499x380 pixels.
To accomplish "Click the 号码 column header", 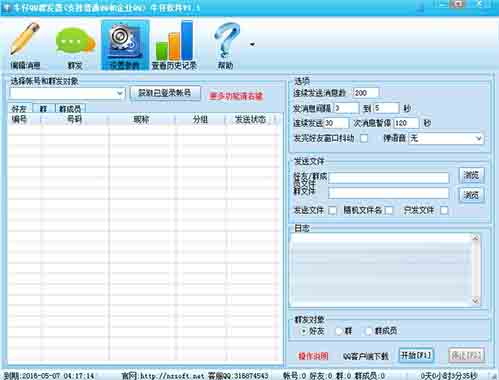I will point(74,120).
